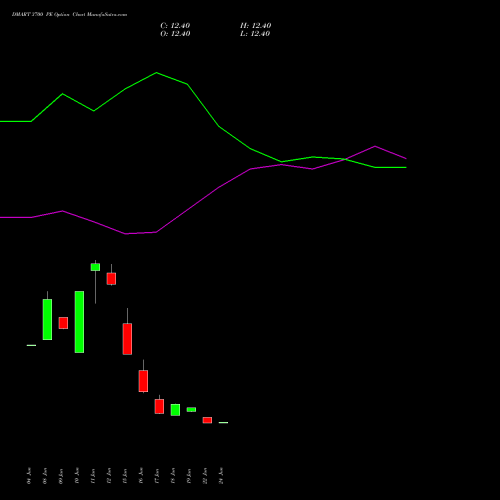This screenshot has height=500, width=500.
Task: Click the small green candle for 19 Jun
Action: (x=191, y=410)
